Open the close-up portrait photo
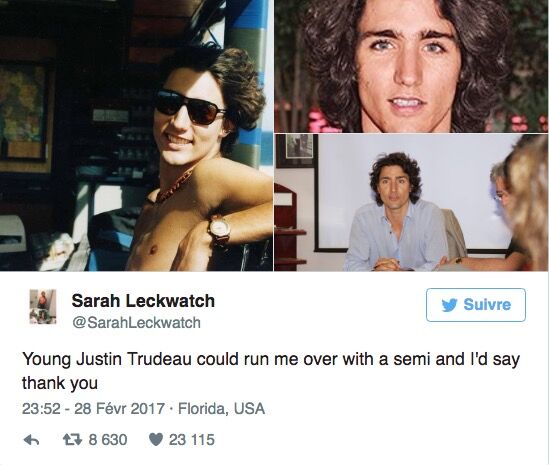The width and height of the screenshot is (550, 465). click(411, 66)
